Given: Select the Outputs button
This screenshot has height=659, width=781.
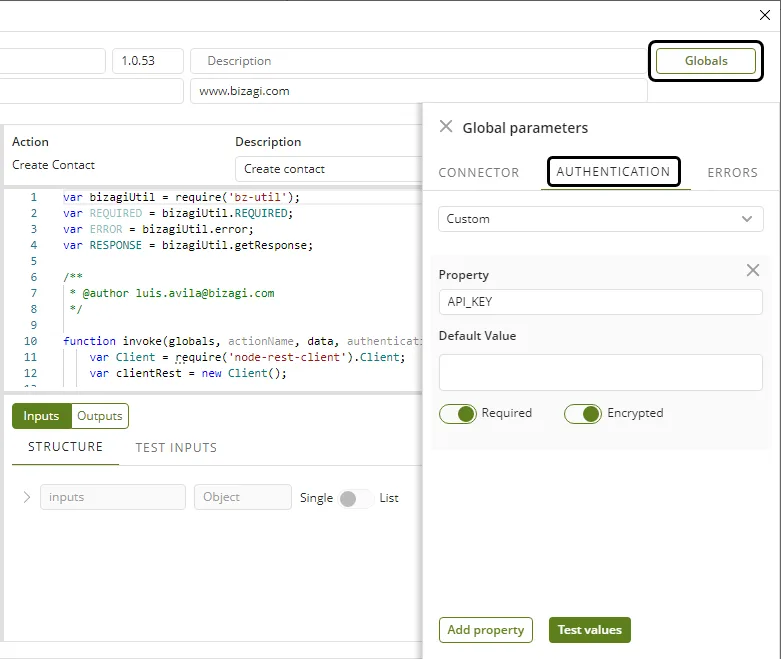Looking at the screenshot, I should click(100, 416).
